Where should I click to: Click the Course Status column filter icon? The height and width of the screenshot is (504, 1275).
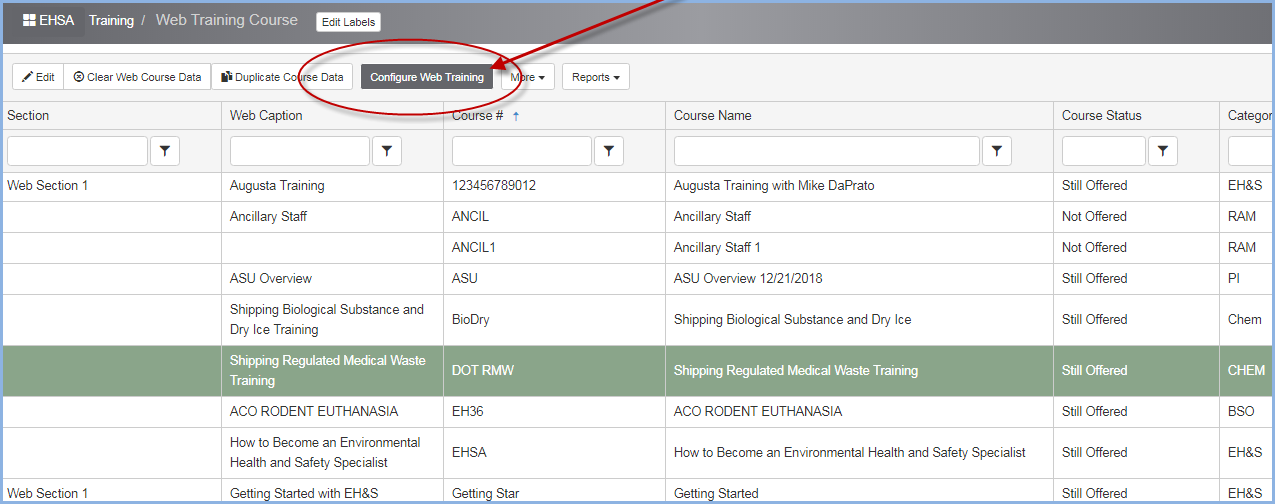[1162, 151]
